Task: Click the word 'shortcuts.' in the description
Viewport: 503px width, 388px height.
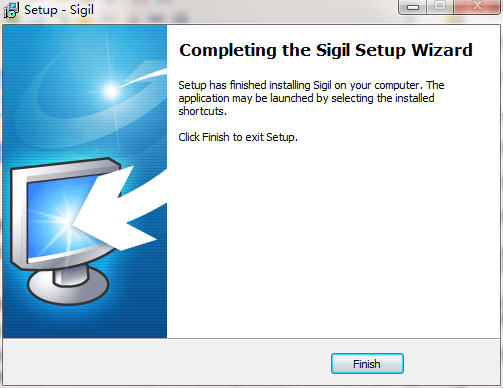Action: coord(203,111)
